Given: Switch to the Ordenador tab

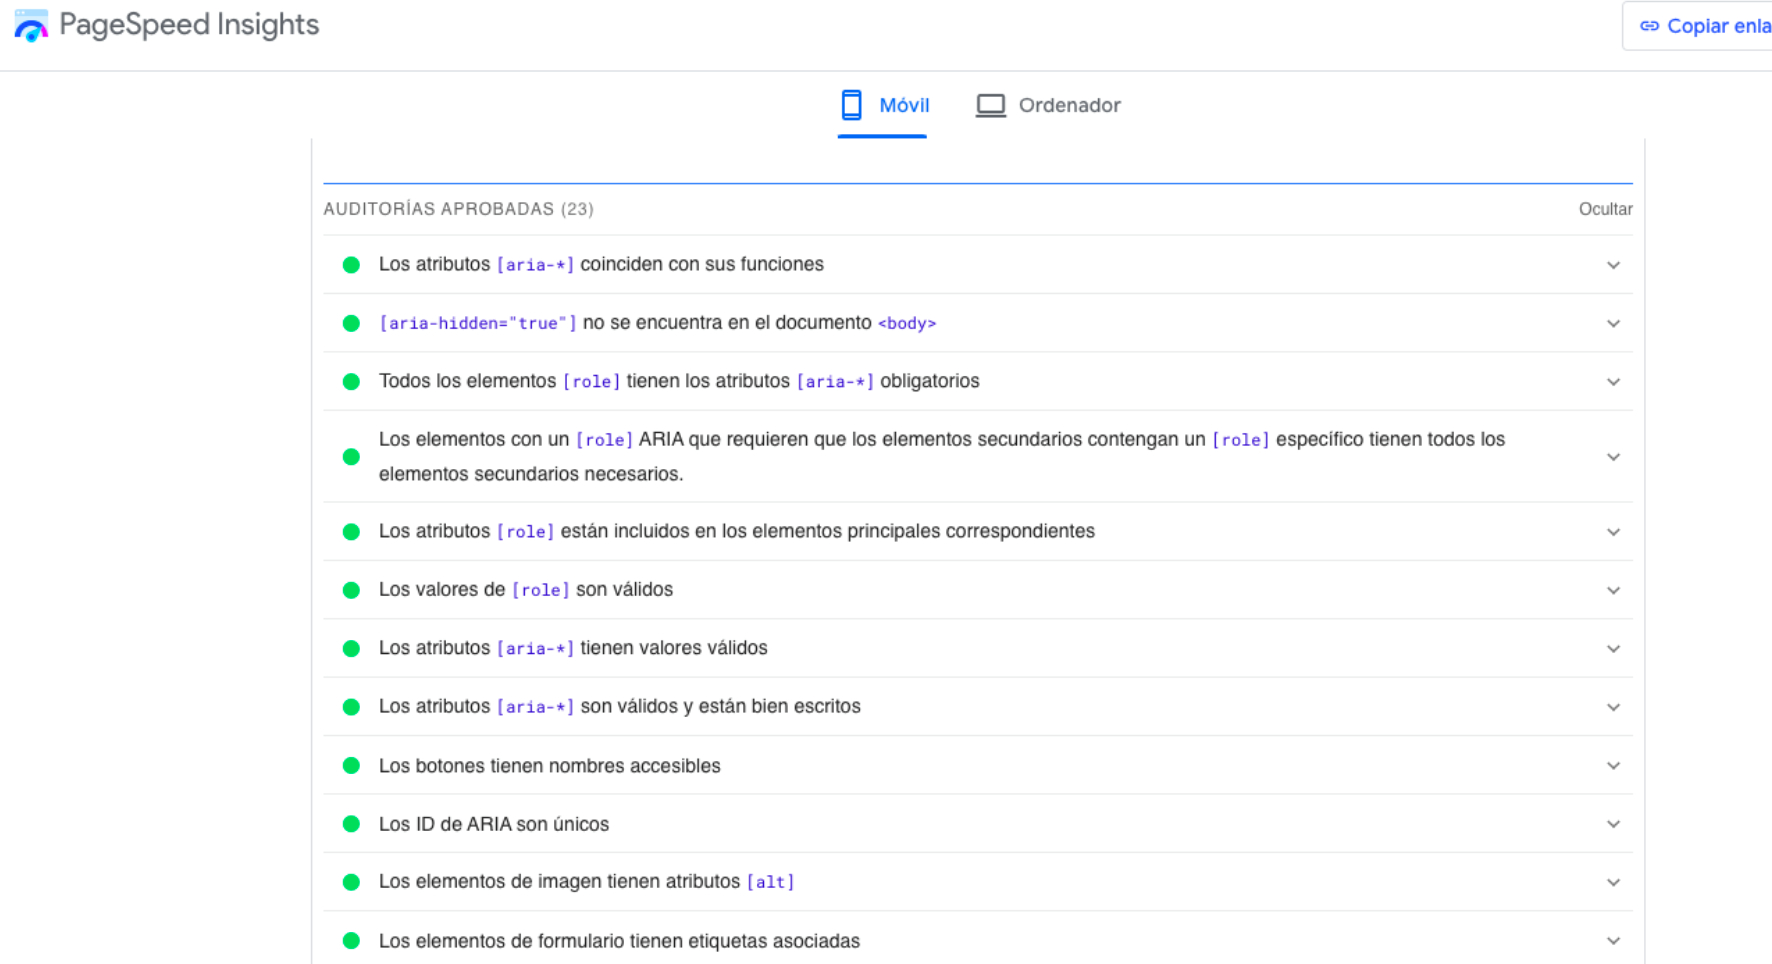Looking at the screenshot, I should [1048, 105].
